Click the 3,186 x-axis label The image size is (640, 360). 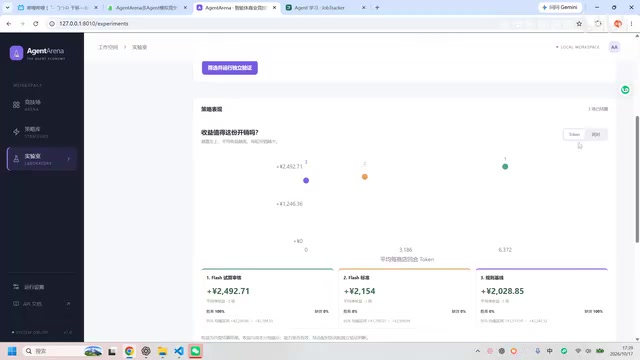[x=405, y=249]
